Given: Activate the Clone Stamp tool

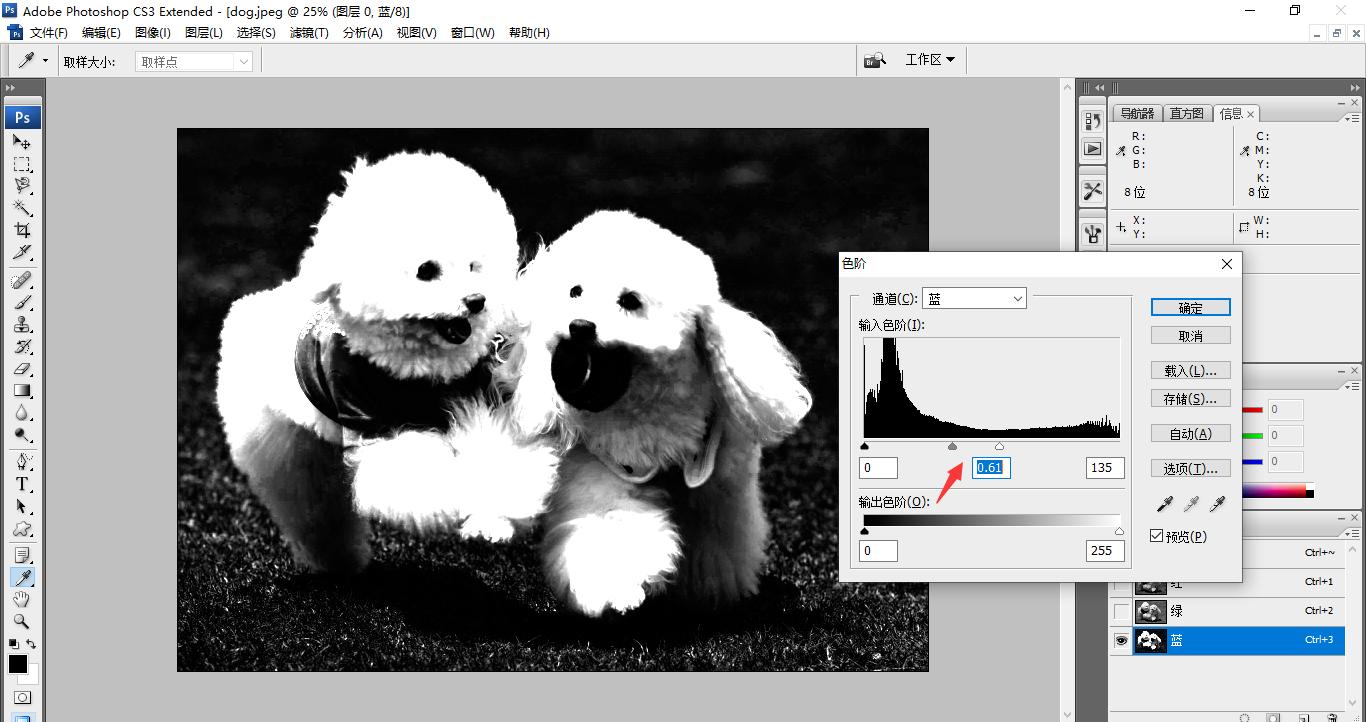Looking at the screenshot, I should pyautogui.click(x=22, y=322).
